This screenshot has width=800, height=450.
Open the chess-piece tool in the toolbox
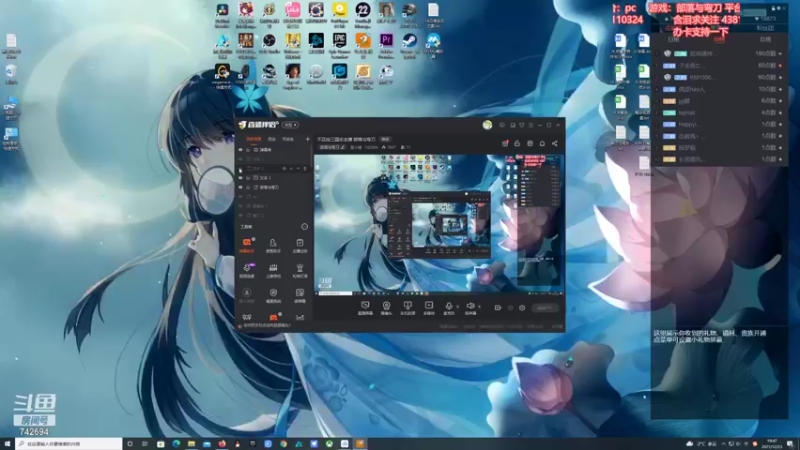(299, 270)
